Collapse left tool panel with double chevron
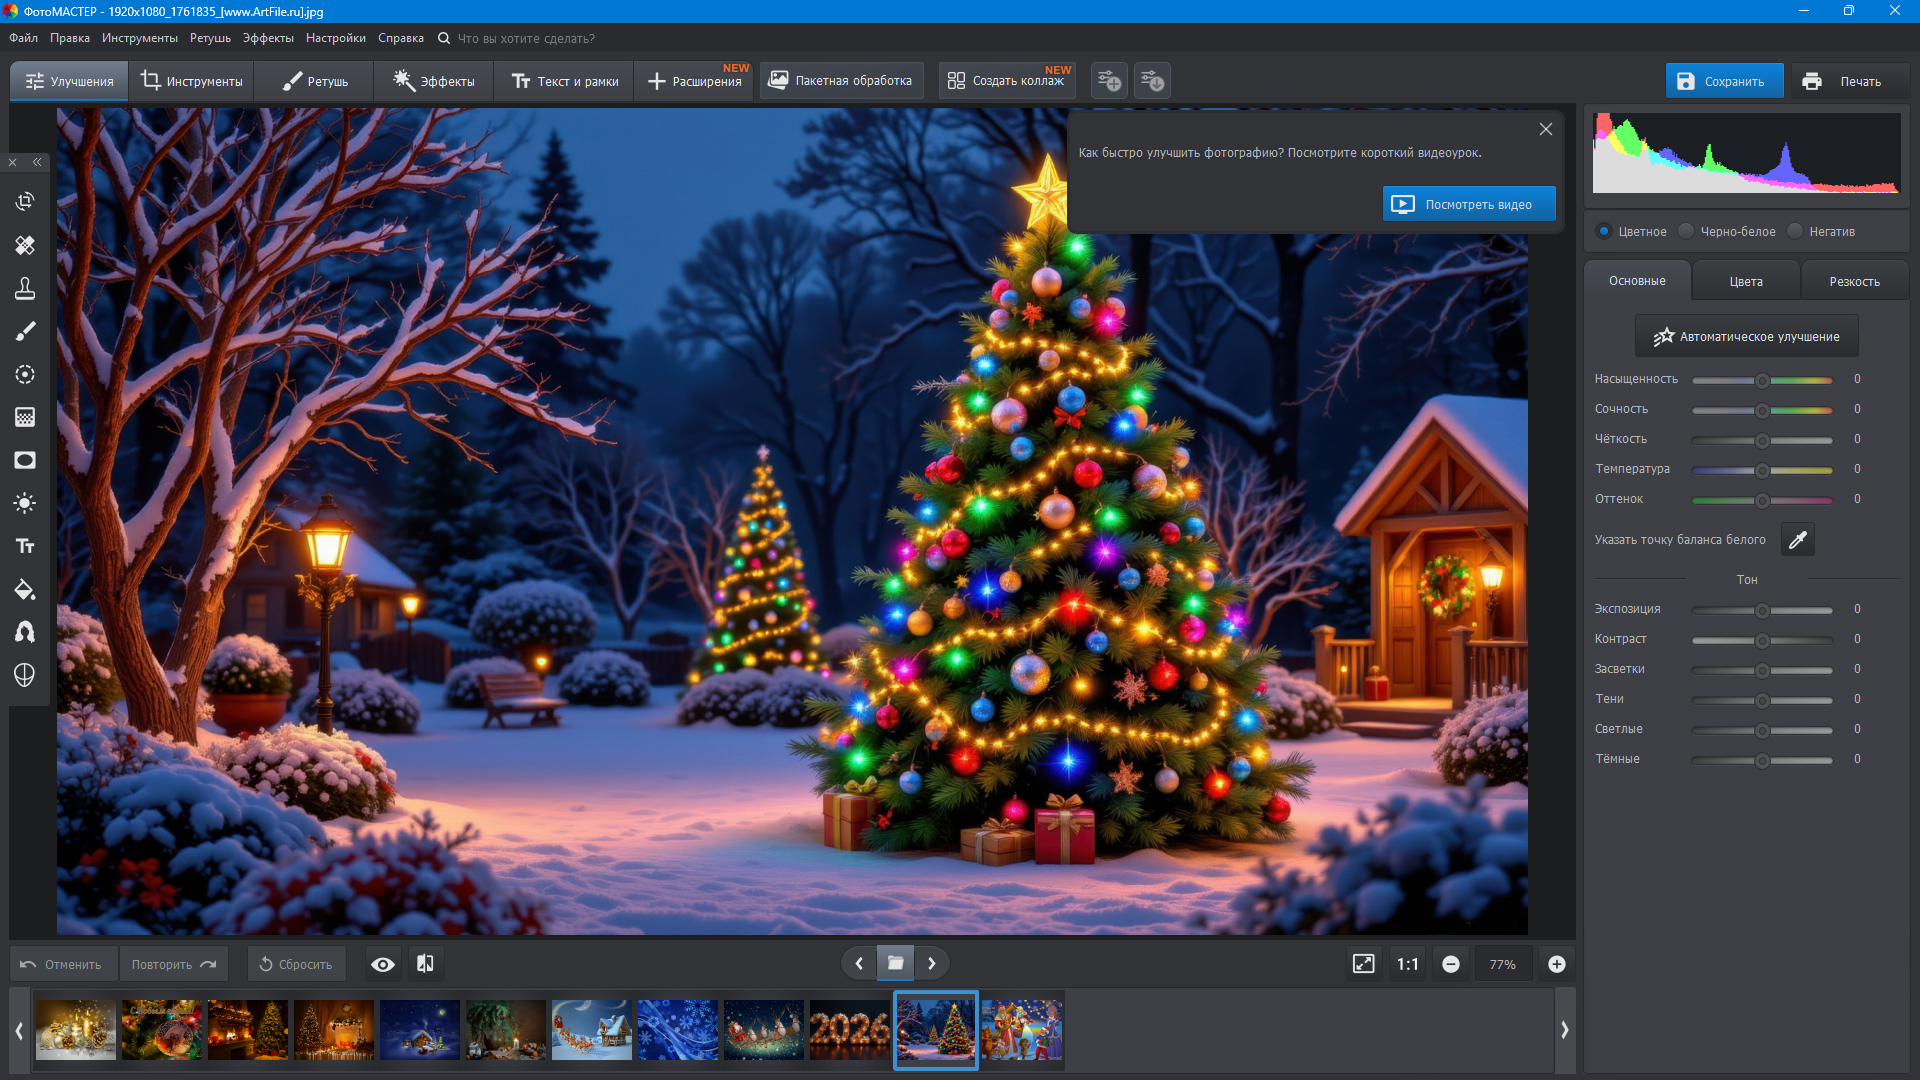This screenshot has height=1080, width=1920. [x=37, y=162]
